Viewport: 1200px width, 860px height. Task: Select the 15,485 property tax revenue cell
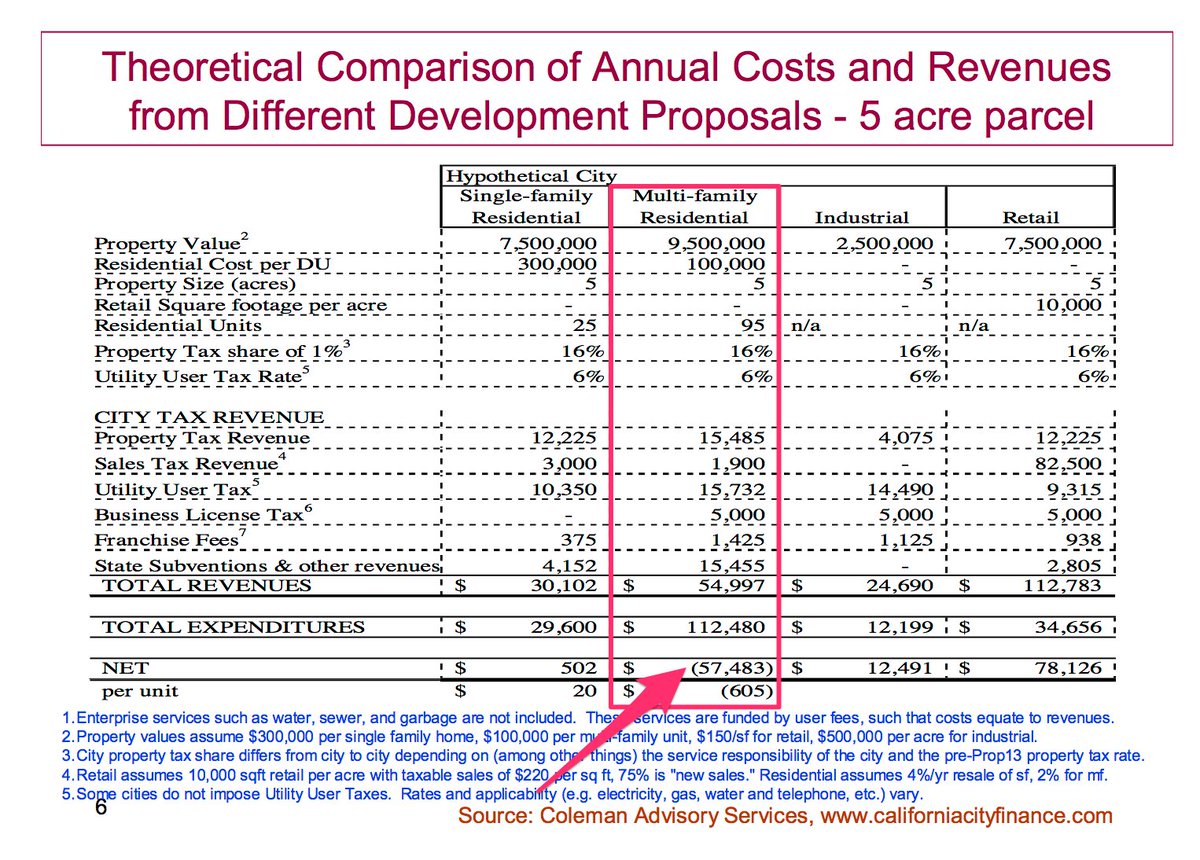732,438
